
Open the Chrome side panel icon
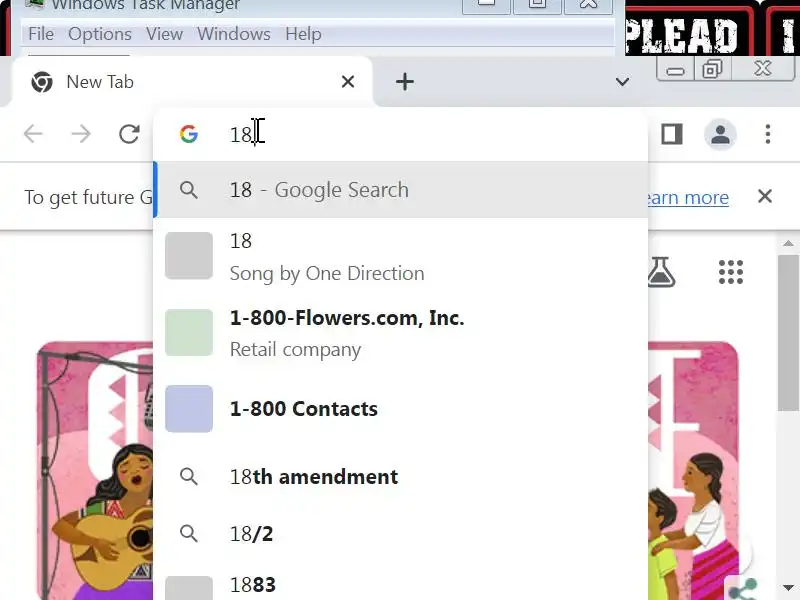pos(671,134)
